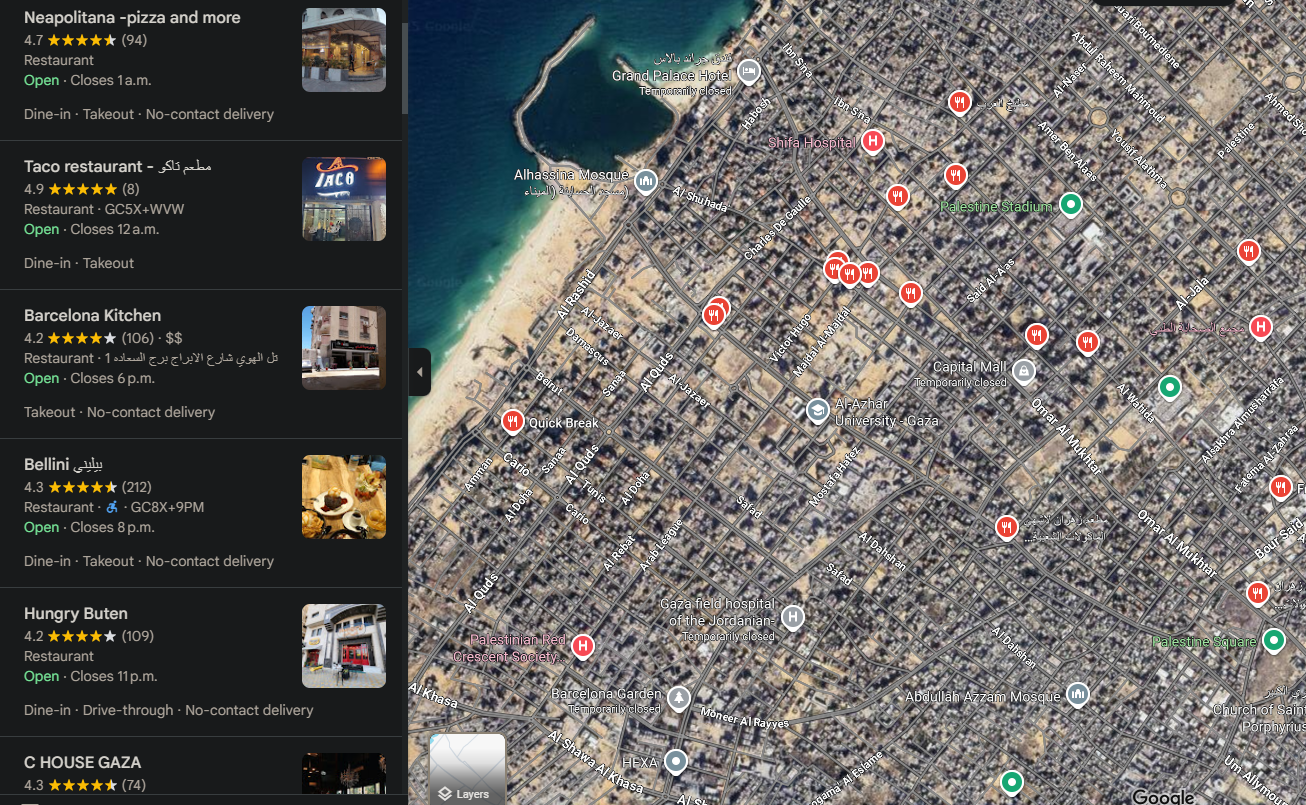The width and height of the screenshot is (1306, 805).
Task: Click the 'Charles De Gaulle' street label
Action: coord(778,229)
